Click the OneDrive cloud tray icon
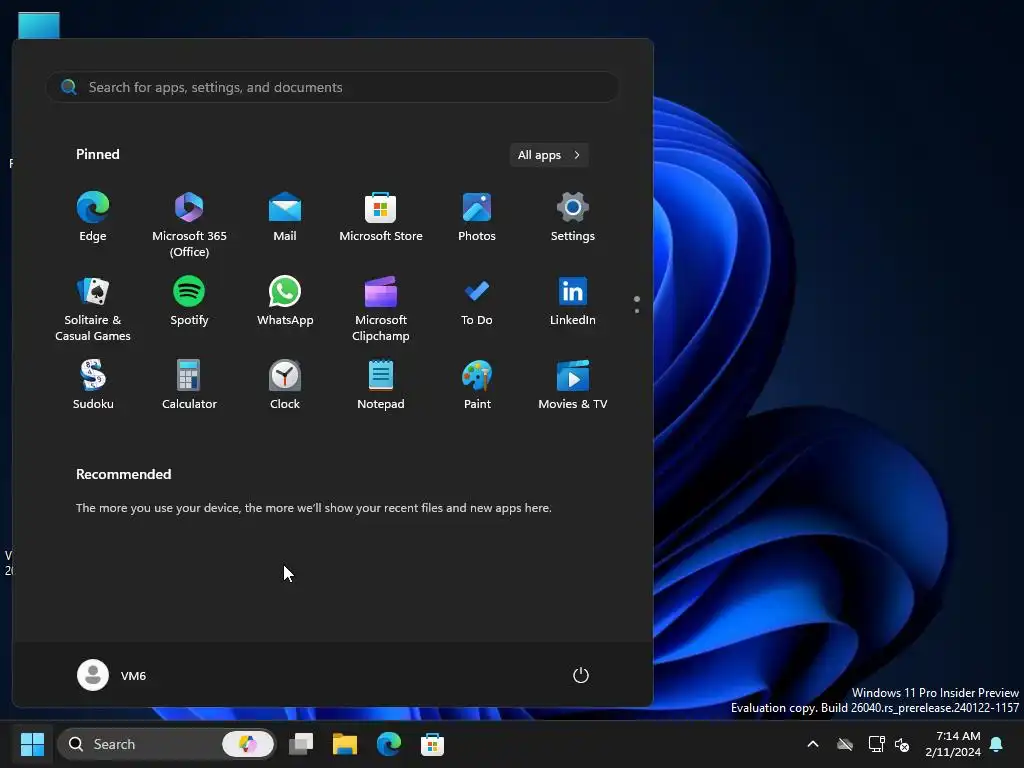The width and height of the screenshot is (1024, 768). click(845, 744)
